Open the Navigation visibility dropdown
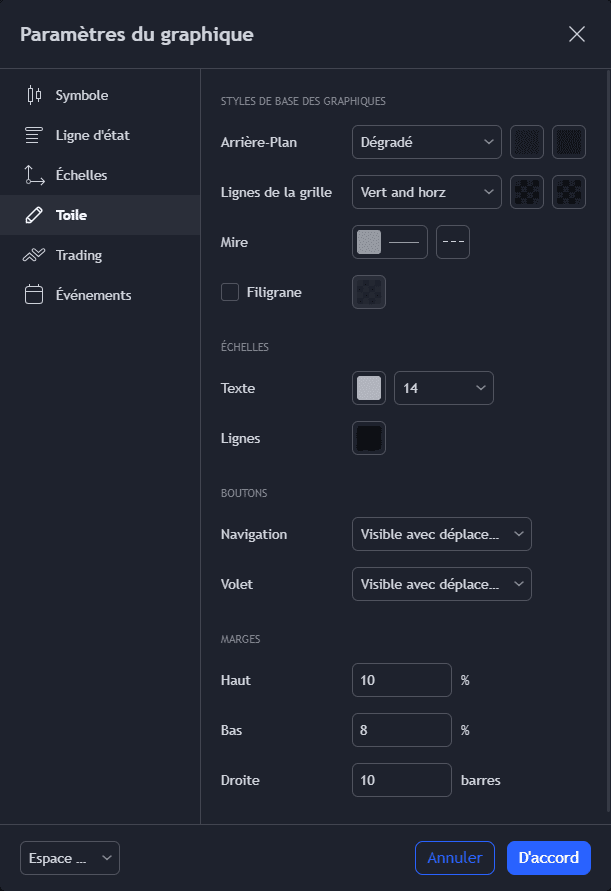The width and height of the screenshot is (611, 891). tap(441, 534)
